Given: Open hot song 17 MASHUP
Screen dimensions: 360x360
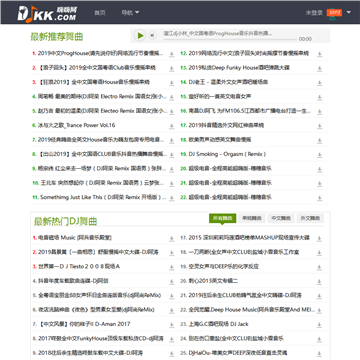Looking at the screenshot, I should pyautogui.click(x=249, y=238).
